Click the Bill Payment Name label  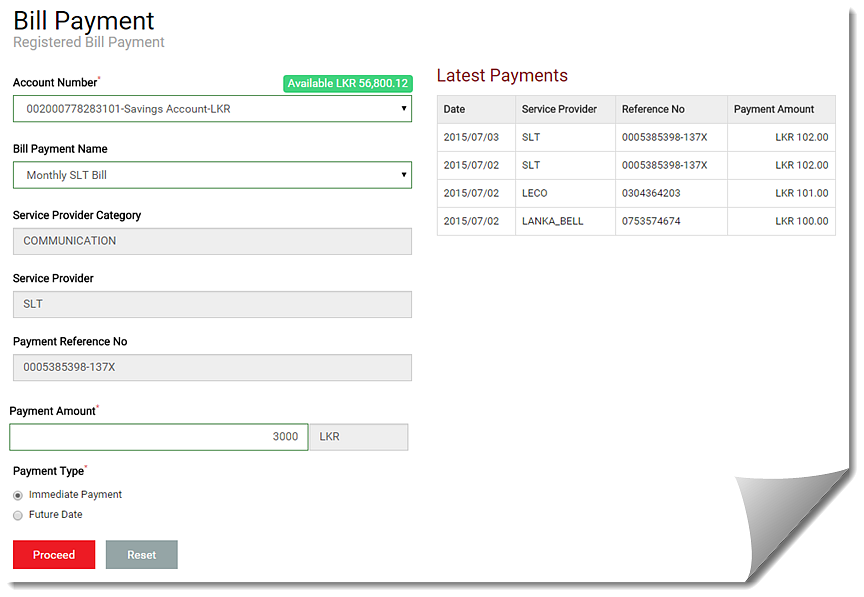60,149
